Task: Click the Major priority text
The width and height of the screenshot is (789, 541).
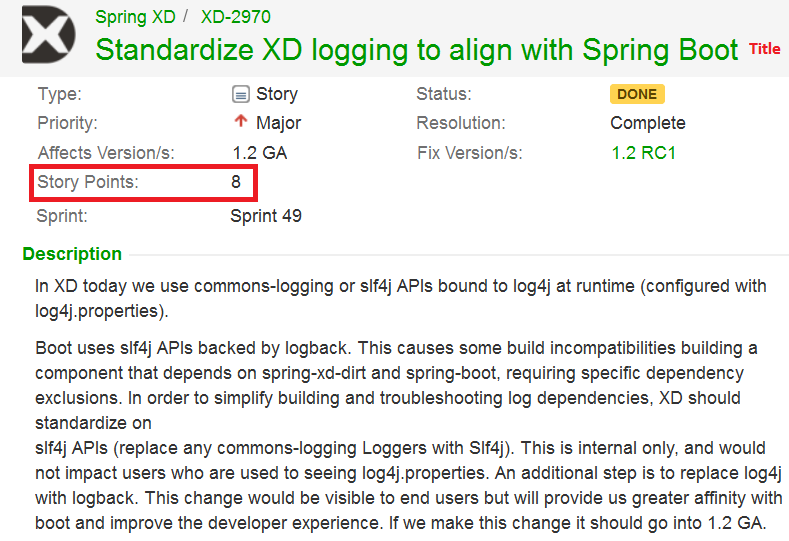Action: tap(279, 123)
